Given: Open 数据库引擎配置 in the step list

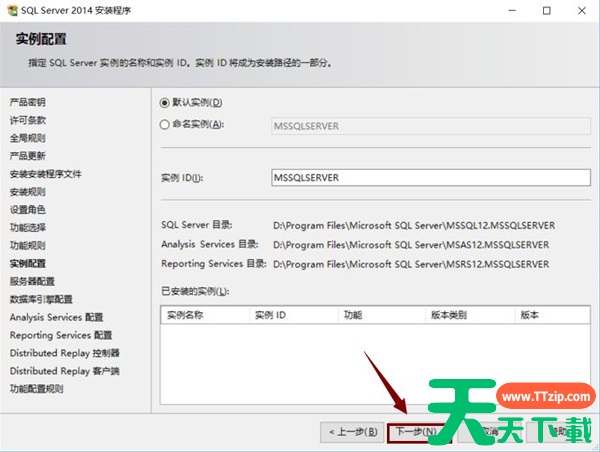Looking at the screenshot, I should pos(41,300).
